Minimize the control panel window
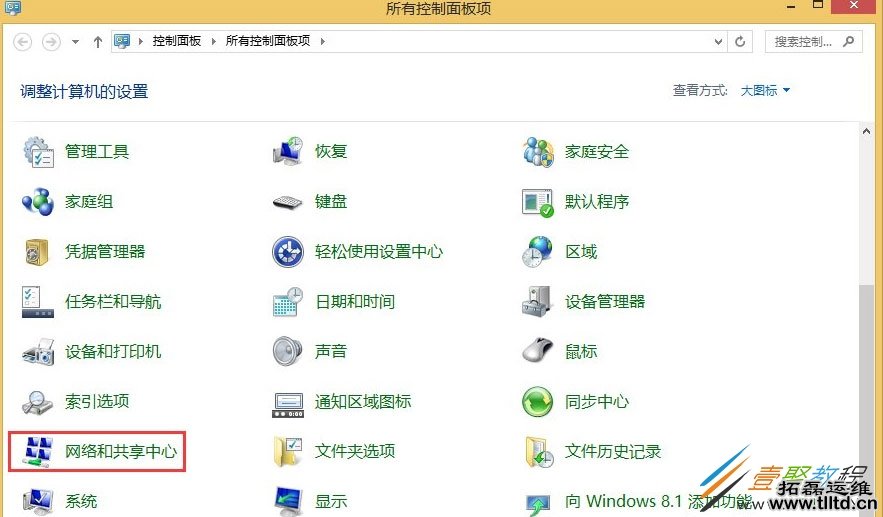 [791, 6]
